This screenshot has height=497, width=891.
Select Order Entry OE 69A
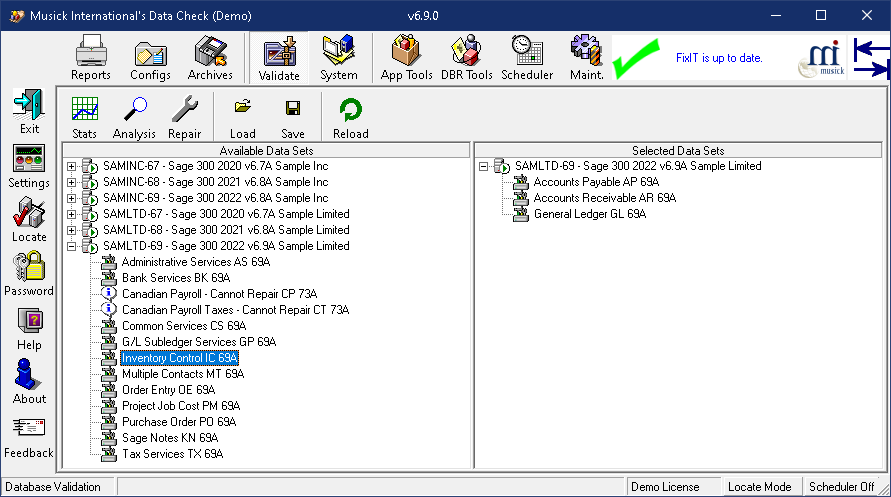[169, 390]
